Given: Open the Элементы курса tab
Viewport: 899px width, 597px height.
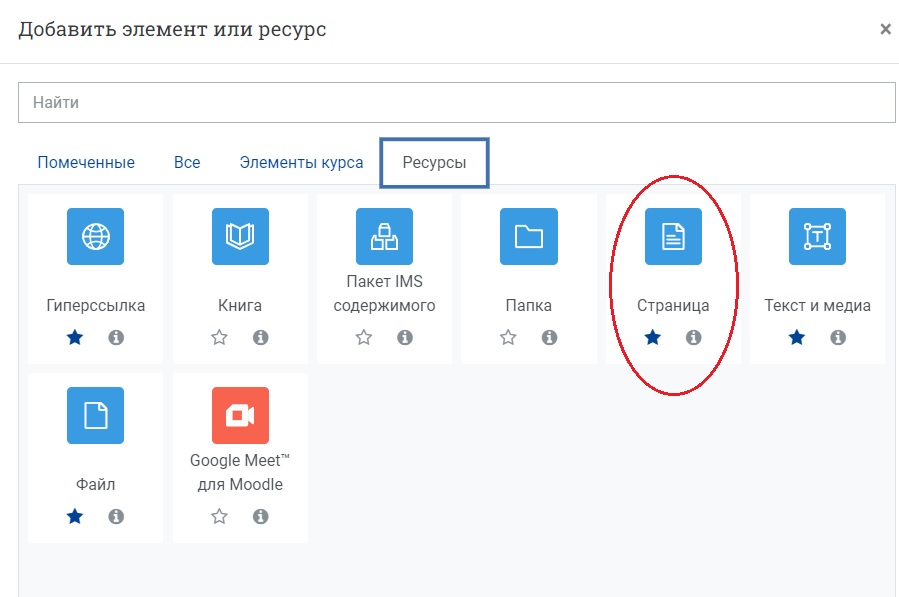Looking at the screenshot, I should click(x=301, y=162).
